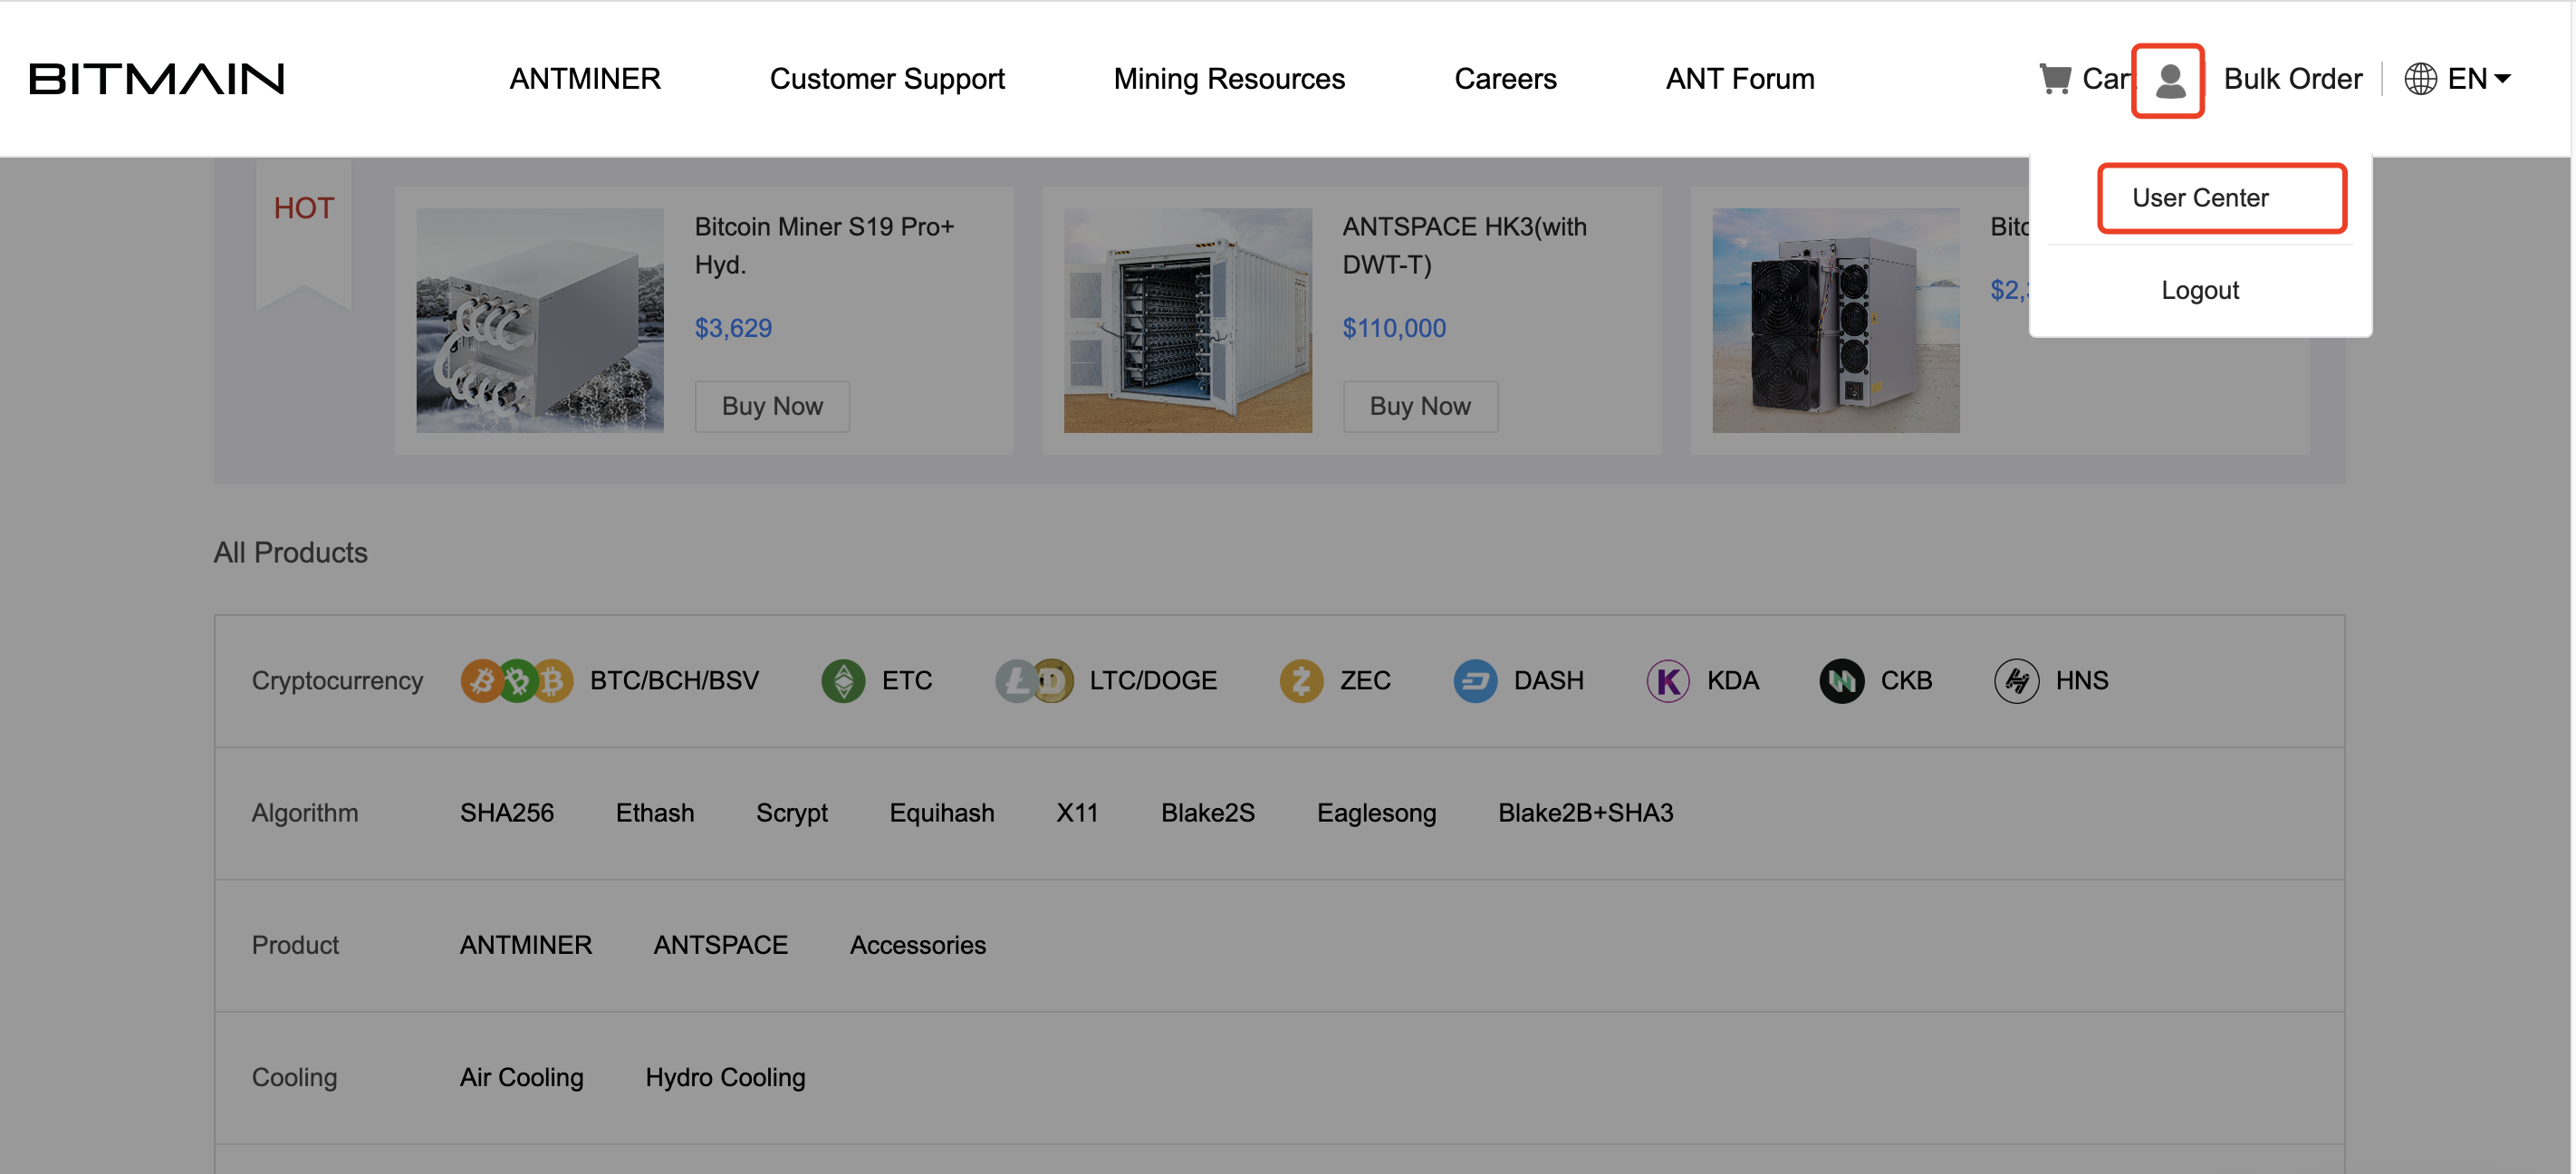The height and width of the screenshot is (1174, 2576).
Task: Filter by Blake2S algorithm
Action: [x=1208, y=813]
